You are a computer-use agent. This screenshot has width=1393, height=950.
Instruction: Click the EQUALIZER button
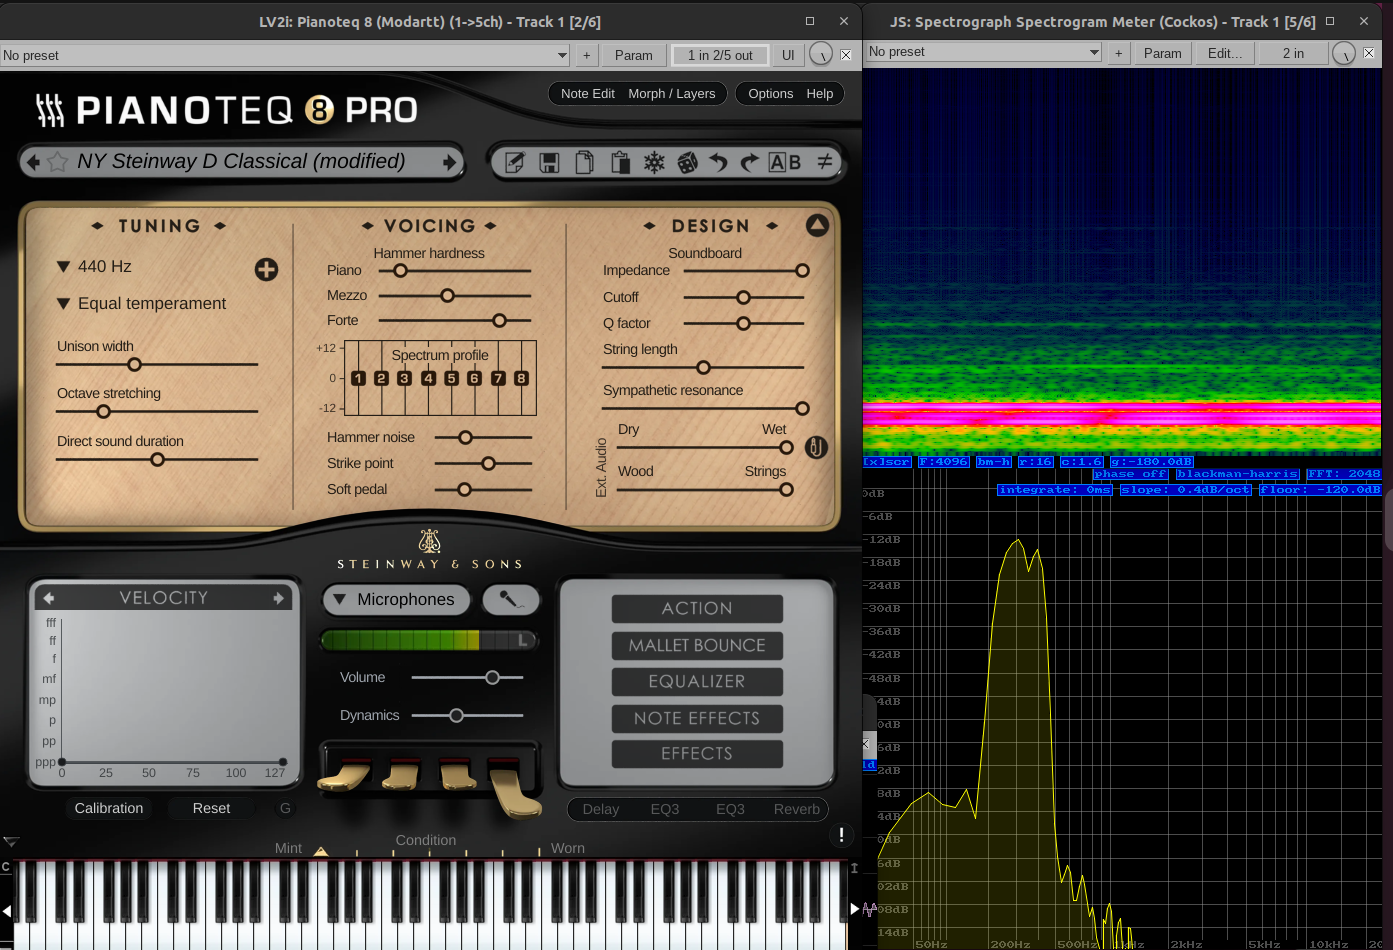[697, 681]
